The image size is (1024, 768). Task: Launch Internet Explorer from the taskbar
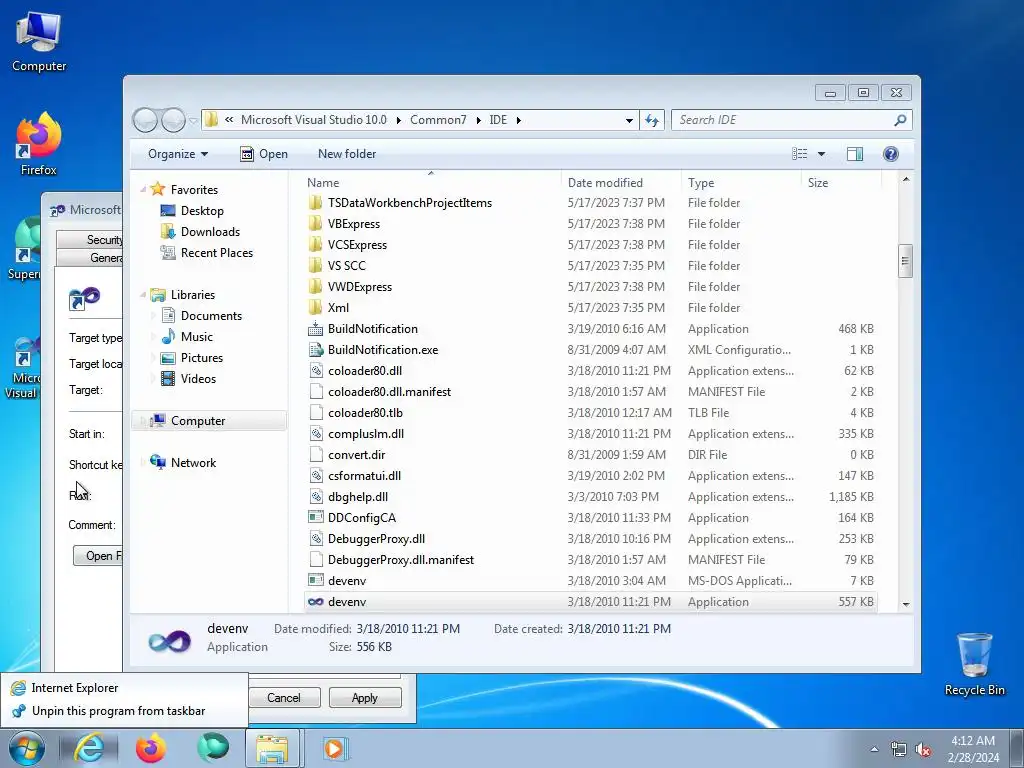pyautogui.click(x=89, y=748)
